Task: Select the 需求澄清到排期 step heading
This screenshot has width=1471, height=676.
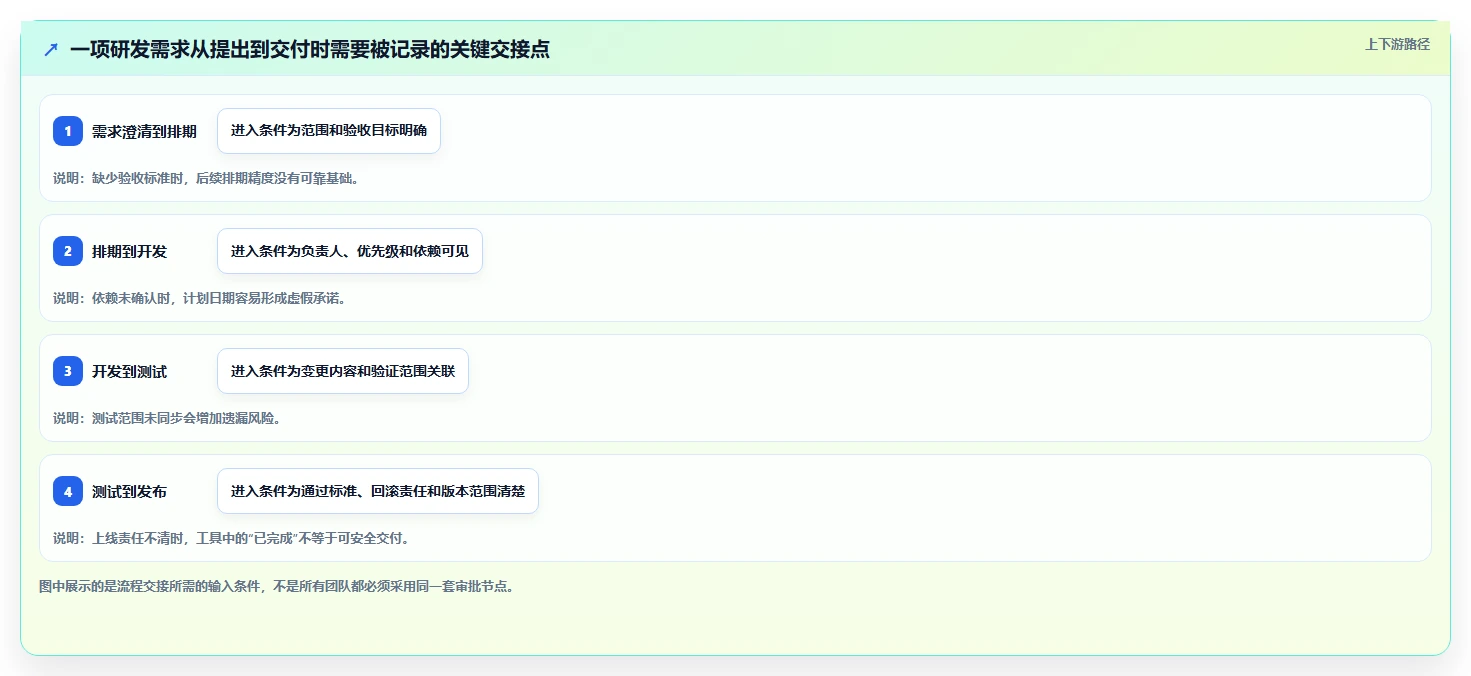Action: click(x=144, y=131)
